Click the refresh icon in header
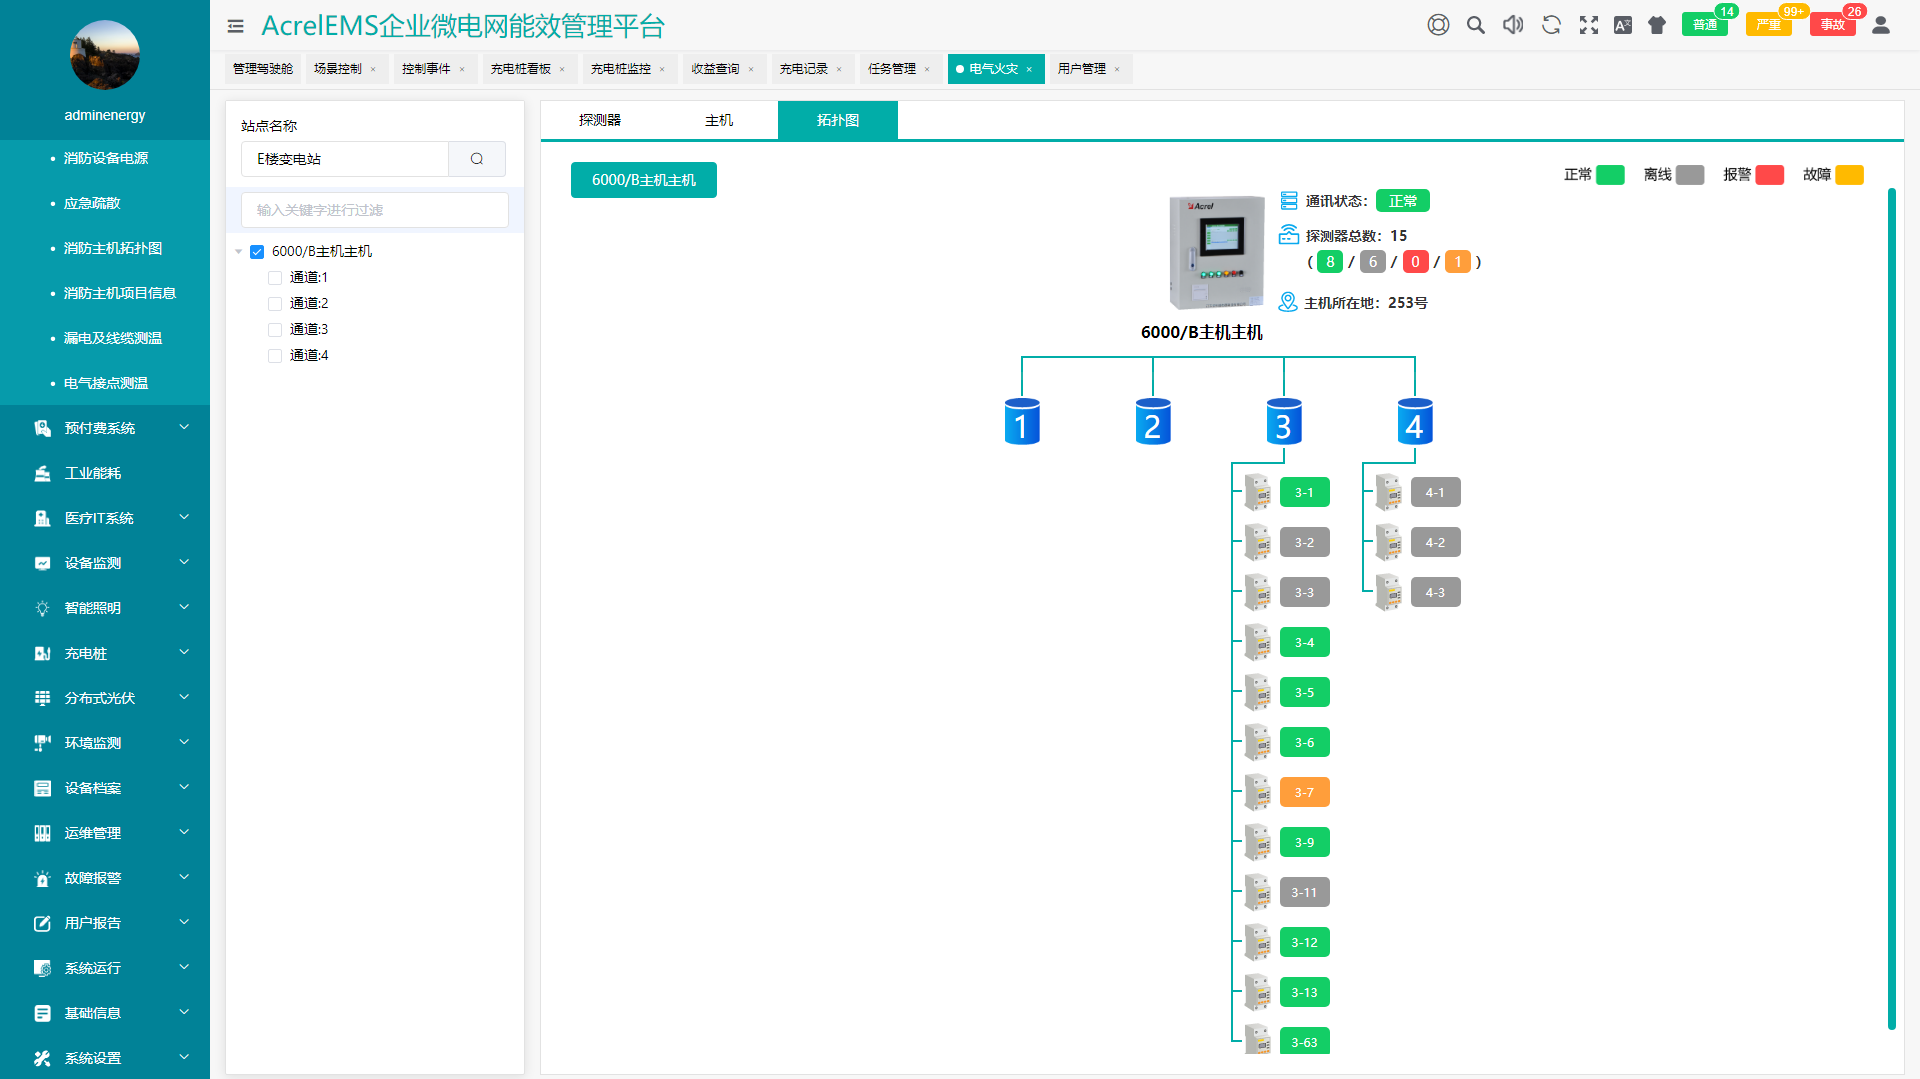This screenshot has width=1920, height=1079. pos(1551,25)
